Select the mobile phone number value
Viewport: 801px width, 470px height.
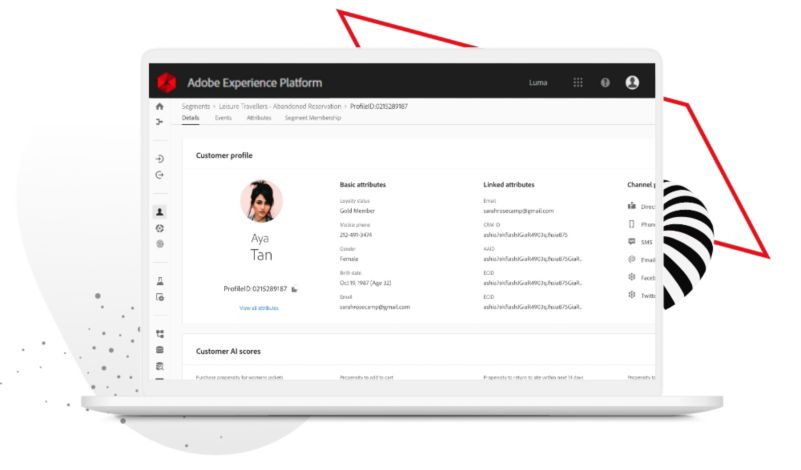356,235
